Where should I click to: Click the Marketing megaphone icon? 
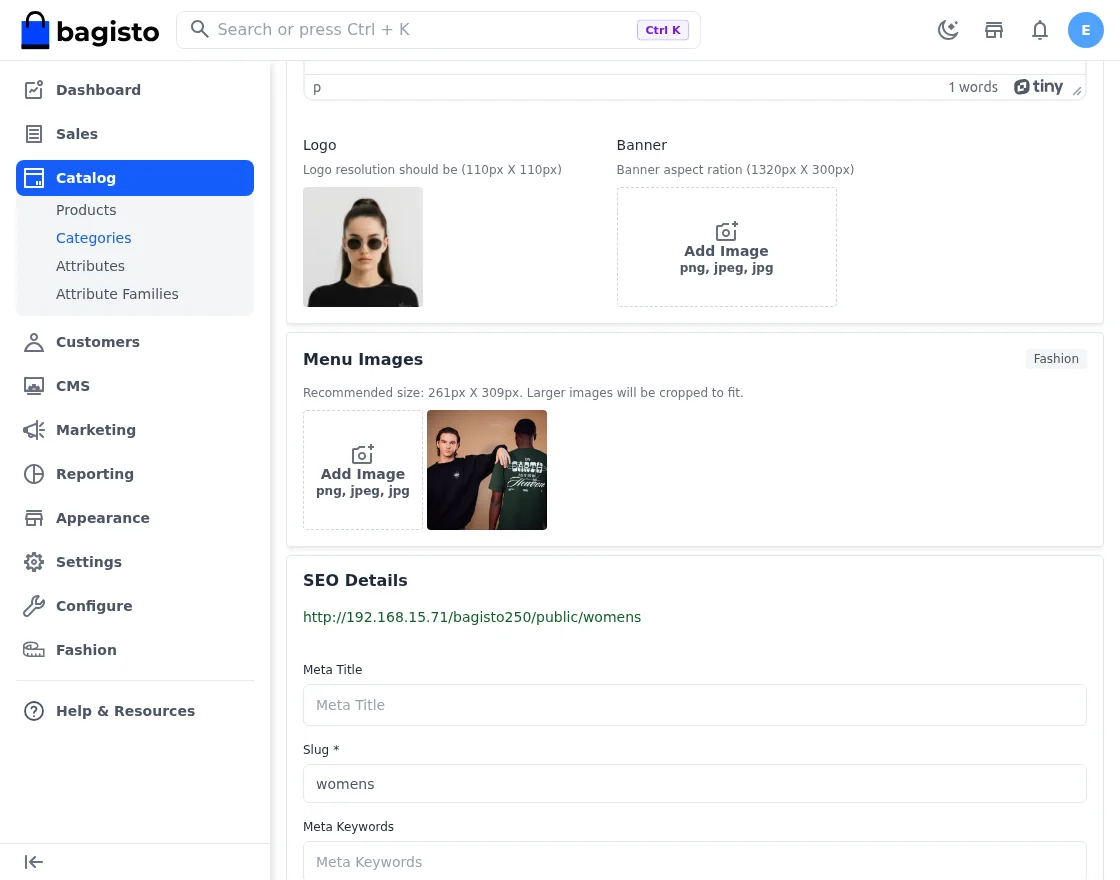(x=34, y=430)
